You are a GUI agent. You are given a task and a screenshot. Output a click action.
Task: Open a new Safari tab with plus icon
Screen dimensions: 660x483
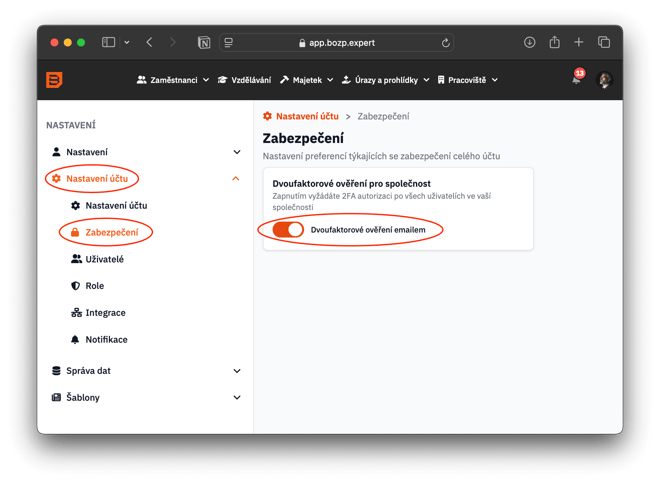[579, 43]
